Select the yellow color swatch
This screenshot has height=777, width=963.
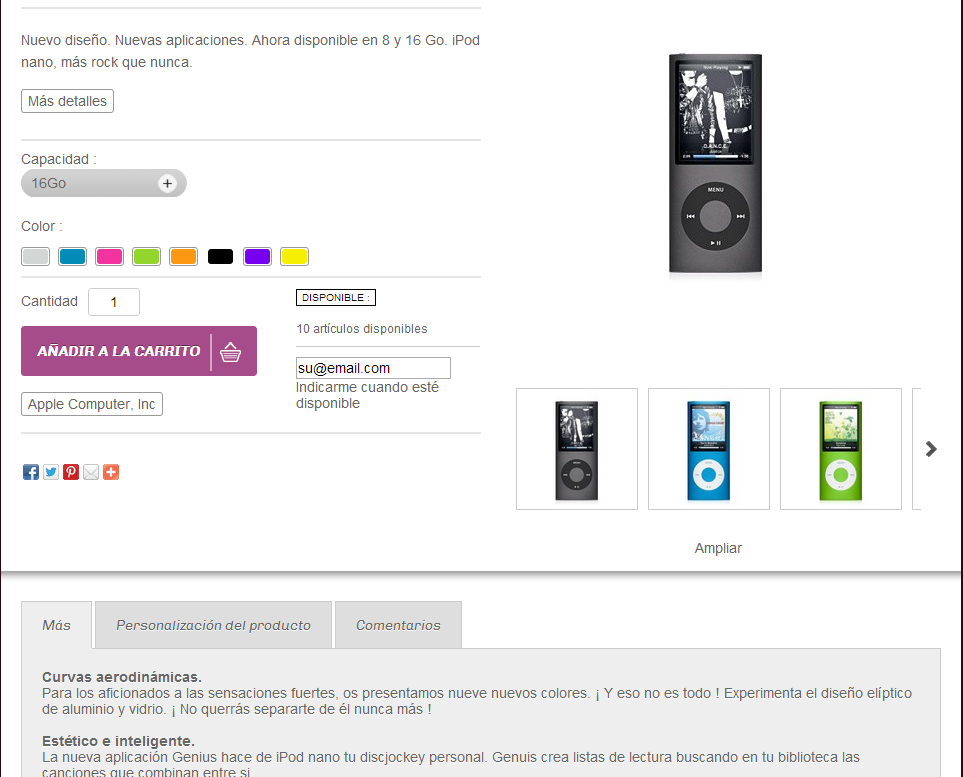coord(294,256)
